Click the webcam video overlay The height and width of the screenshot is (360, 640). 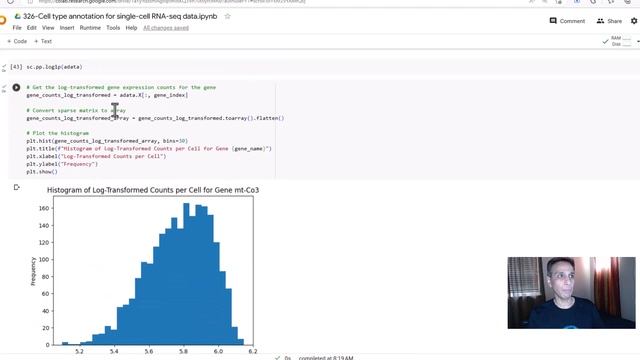coord(571,293)
